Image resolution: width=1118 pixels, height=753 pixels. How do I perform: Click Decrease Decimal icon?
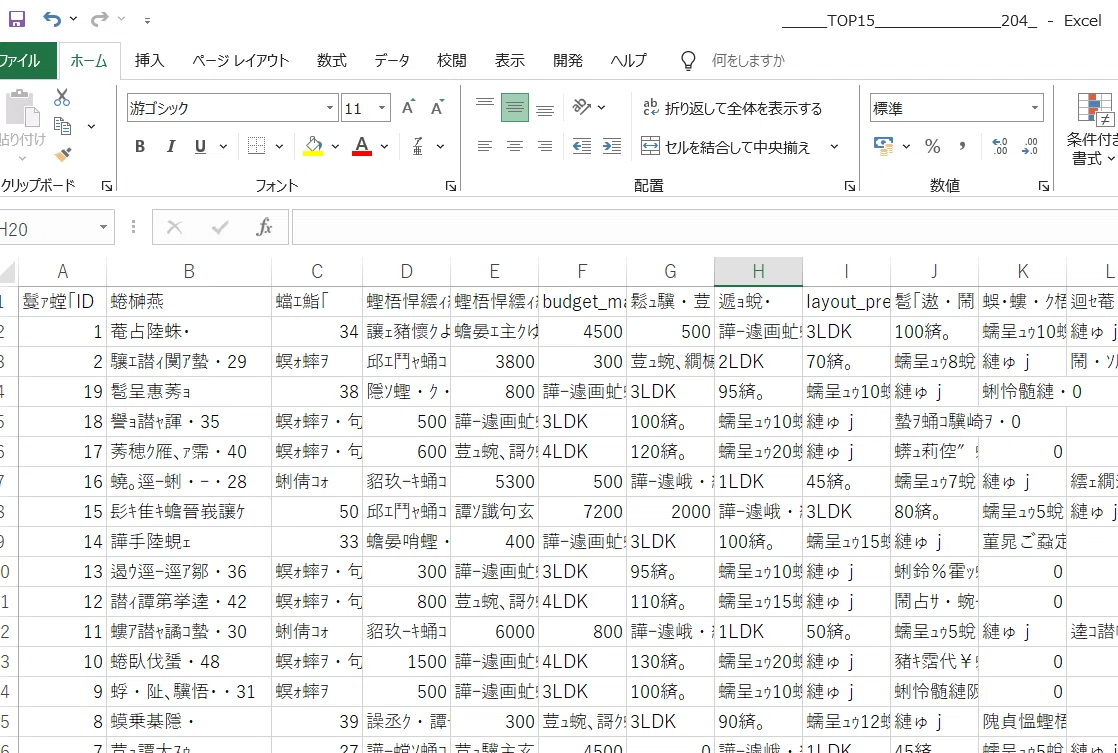click(x=1030, y=146)
